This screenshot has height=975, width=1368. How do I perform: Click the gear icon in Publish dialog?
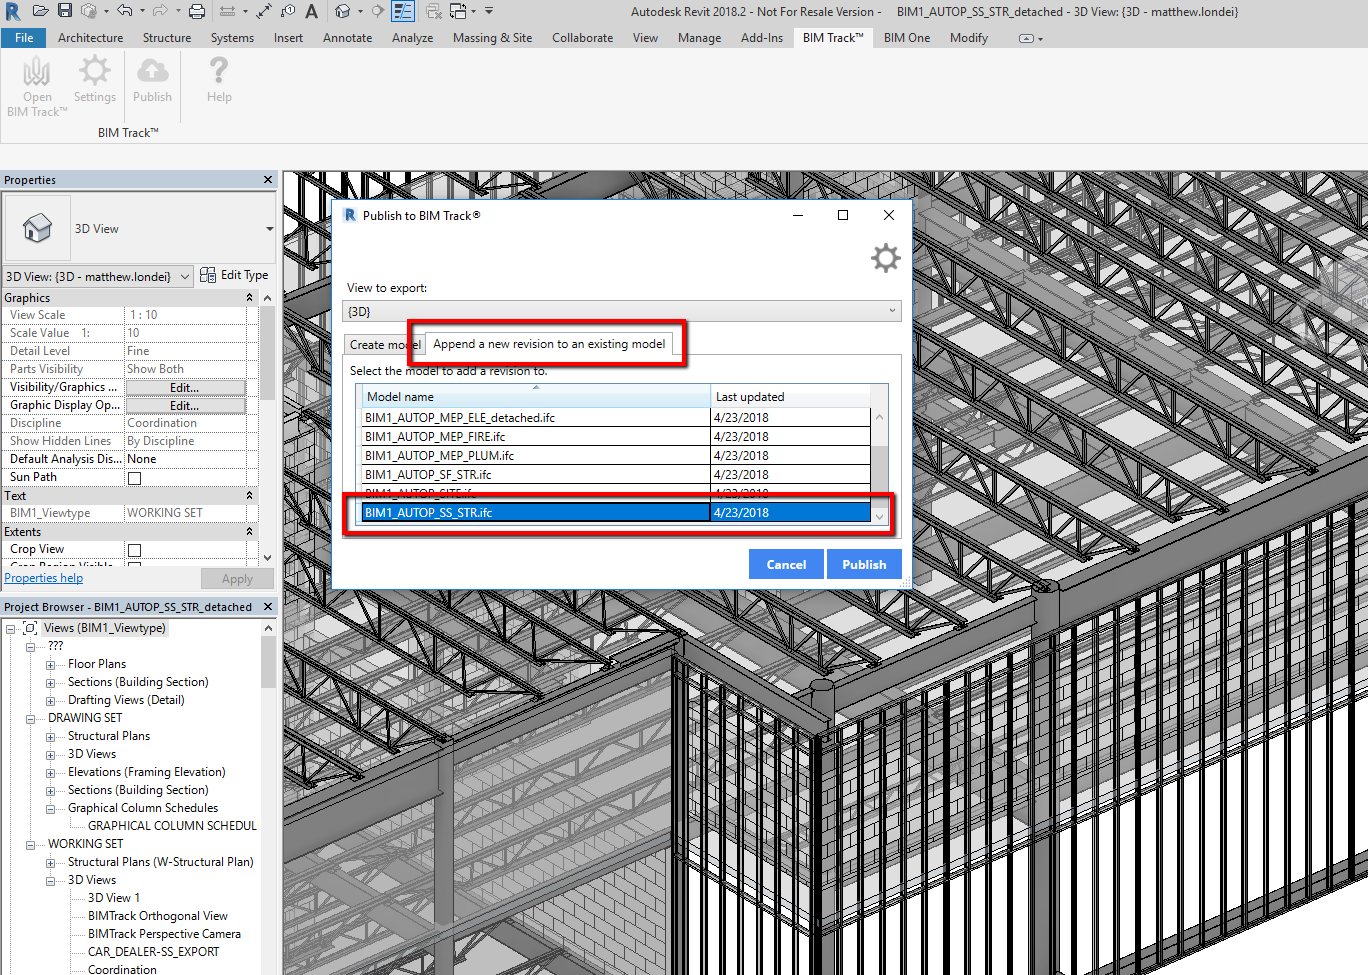(885, 258)
